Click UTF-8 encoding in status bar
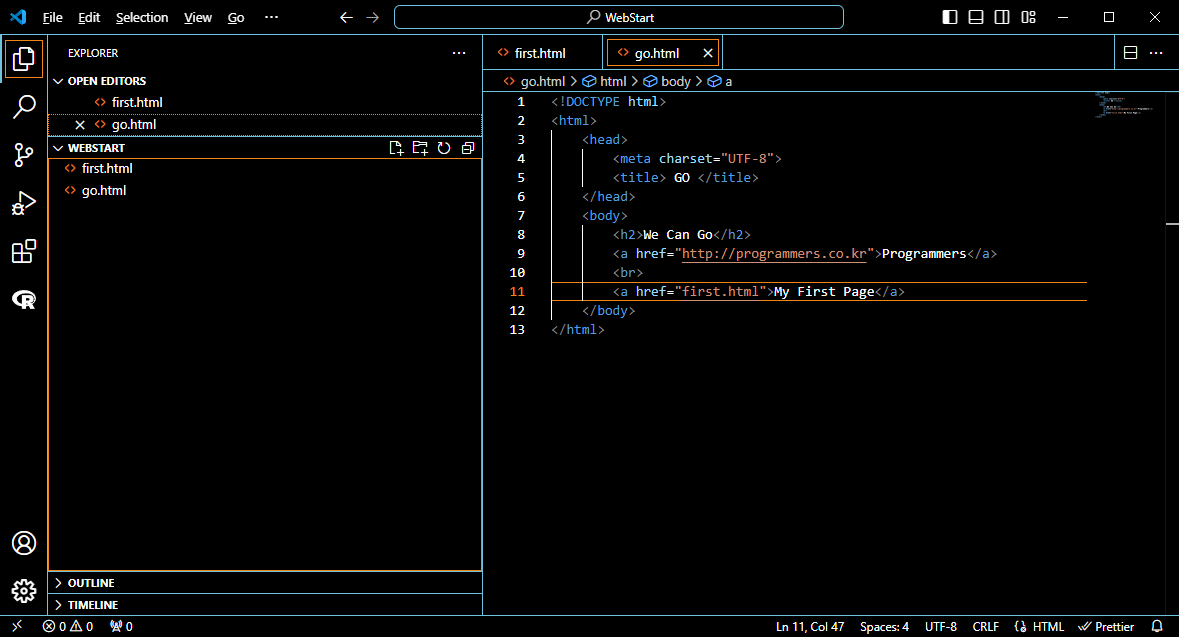This screenshot has width=1179, height=637. [941, 626]
